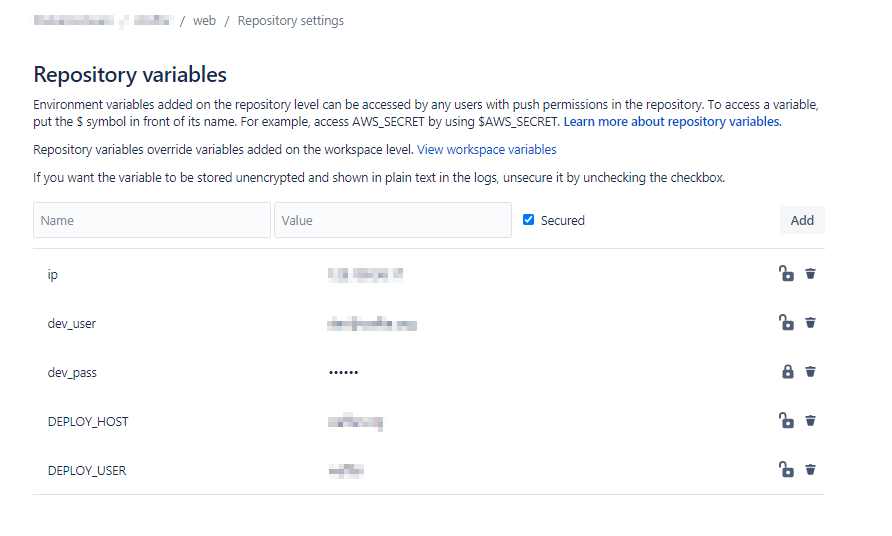
Task: Uncheck the Secured checkbox
Action: click(x=529, y=220)
